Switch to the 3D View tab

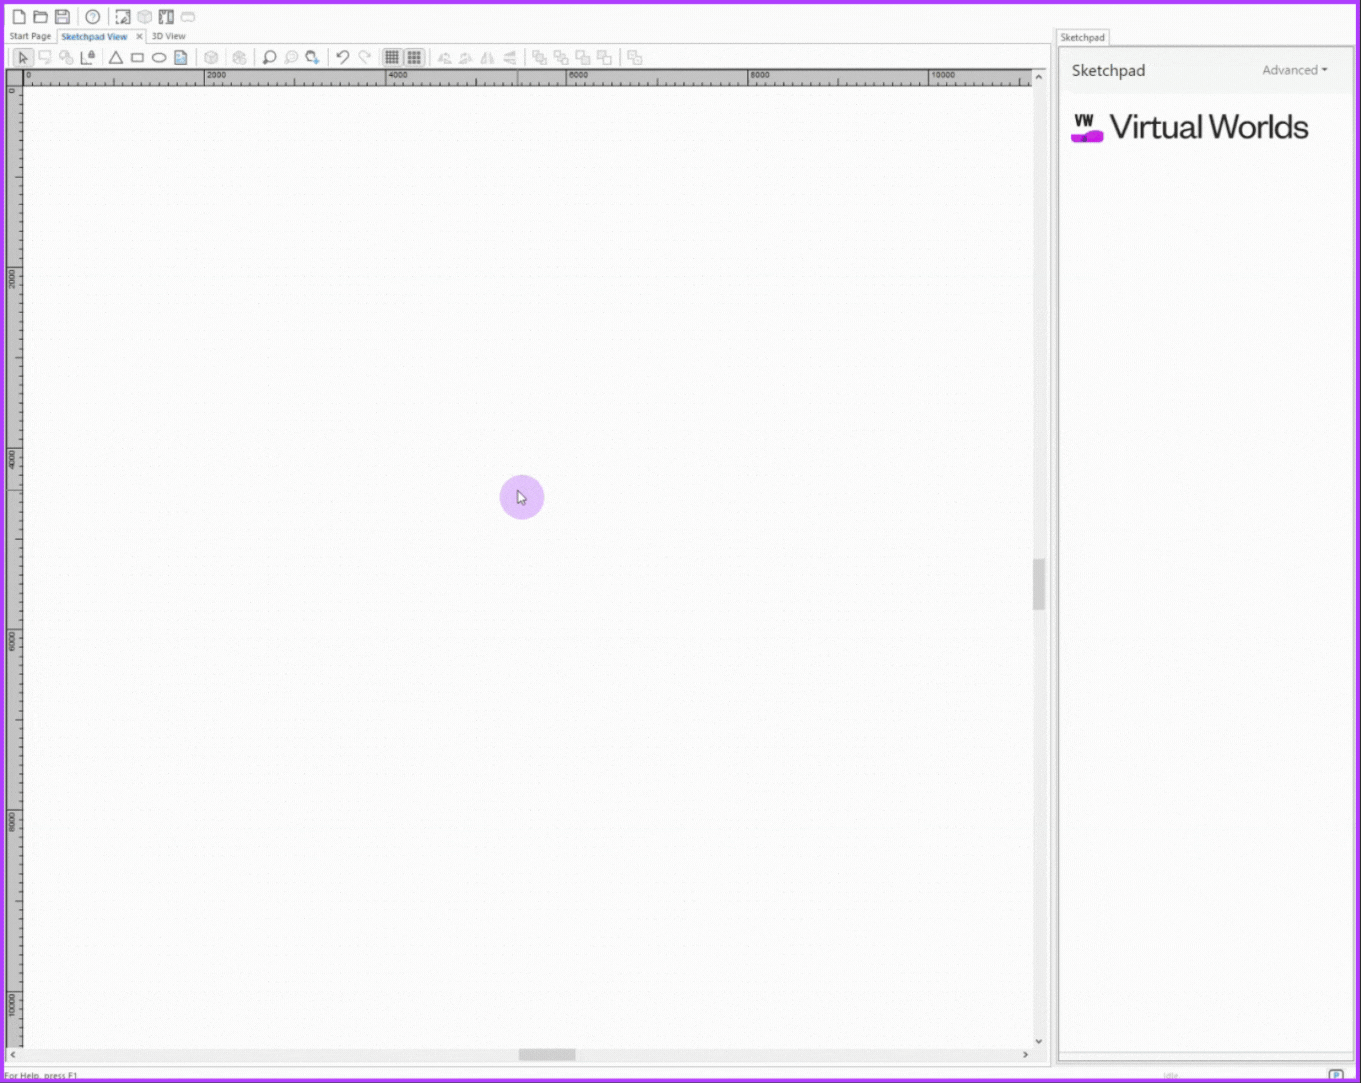[x=168, y=36]
